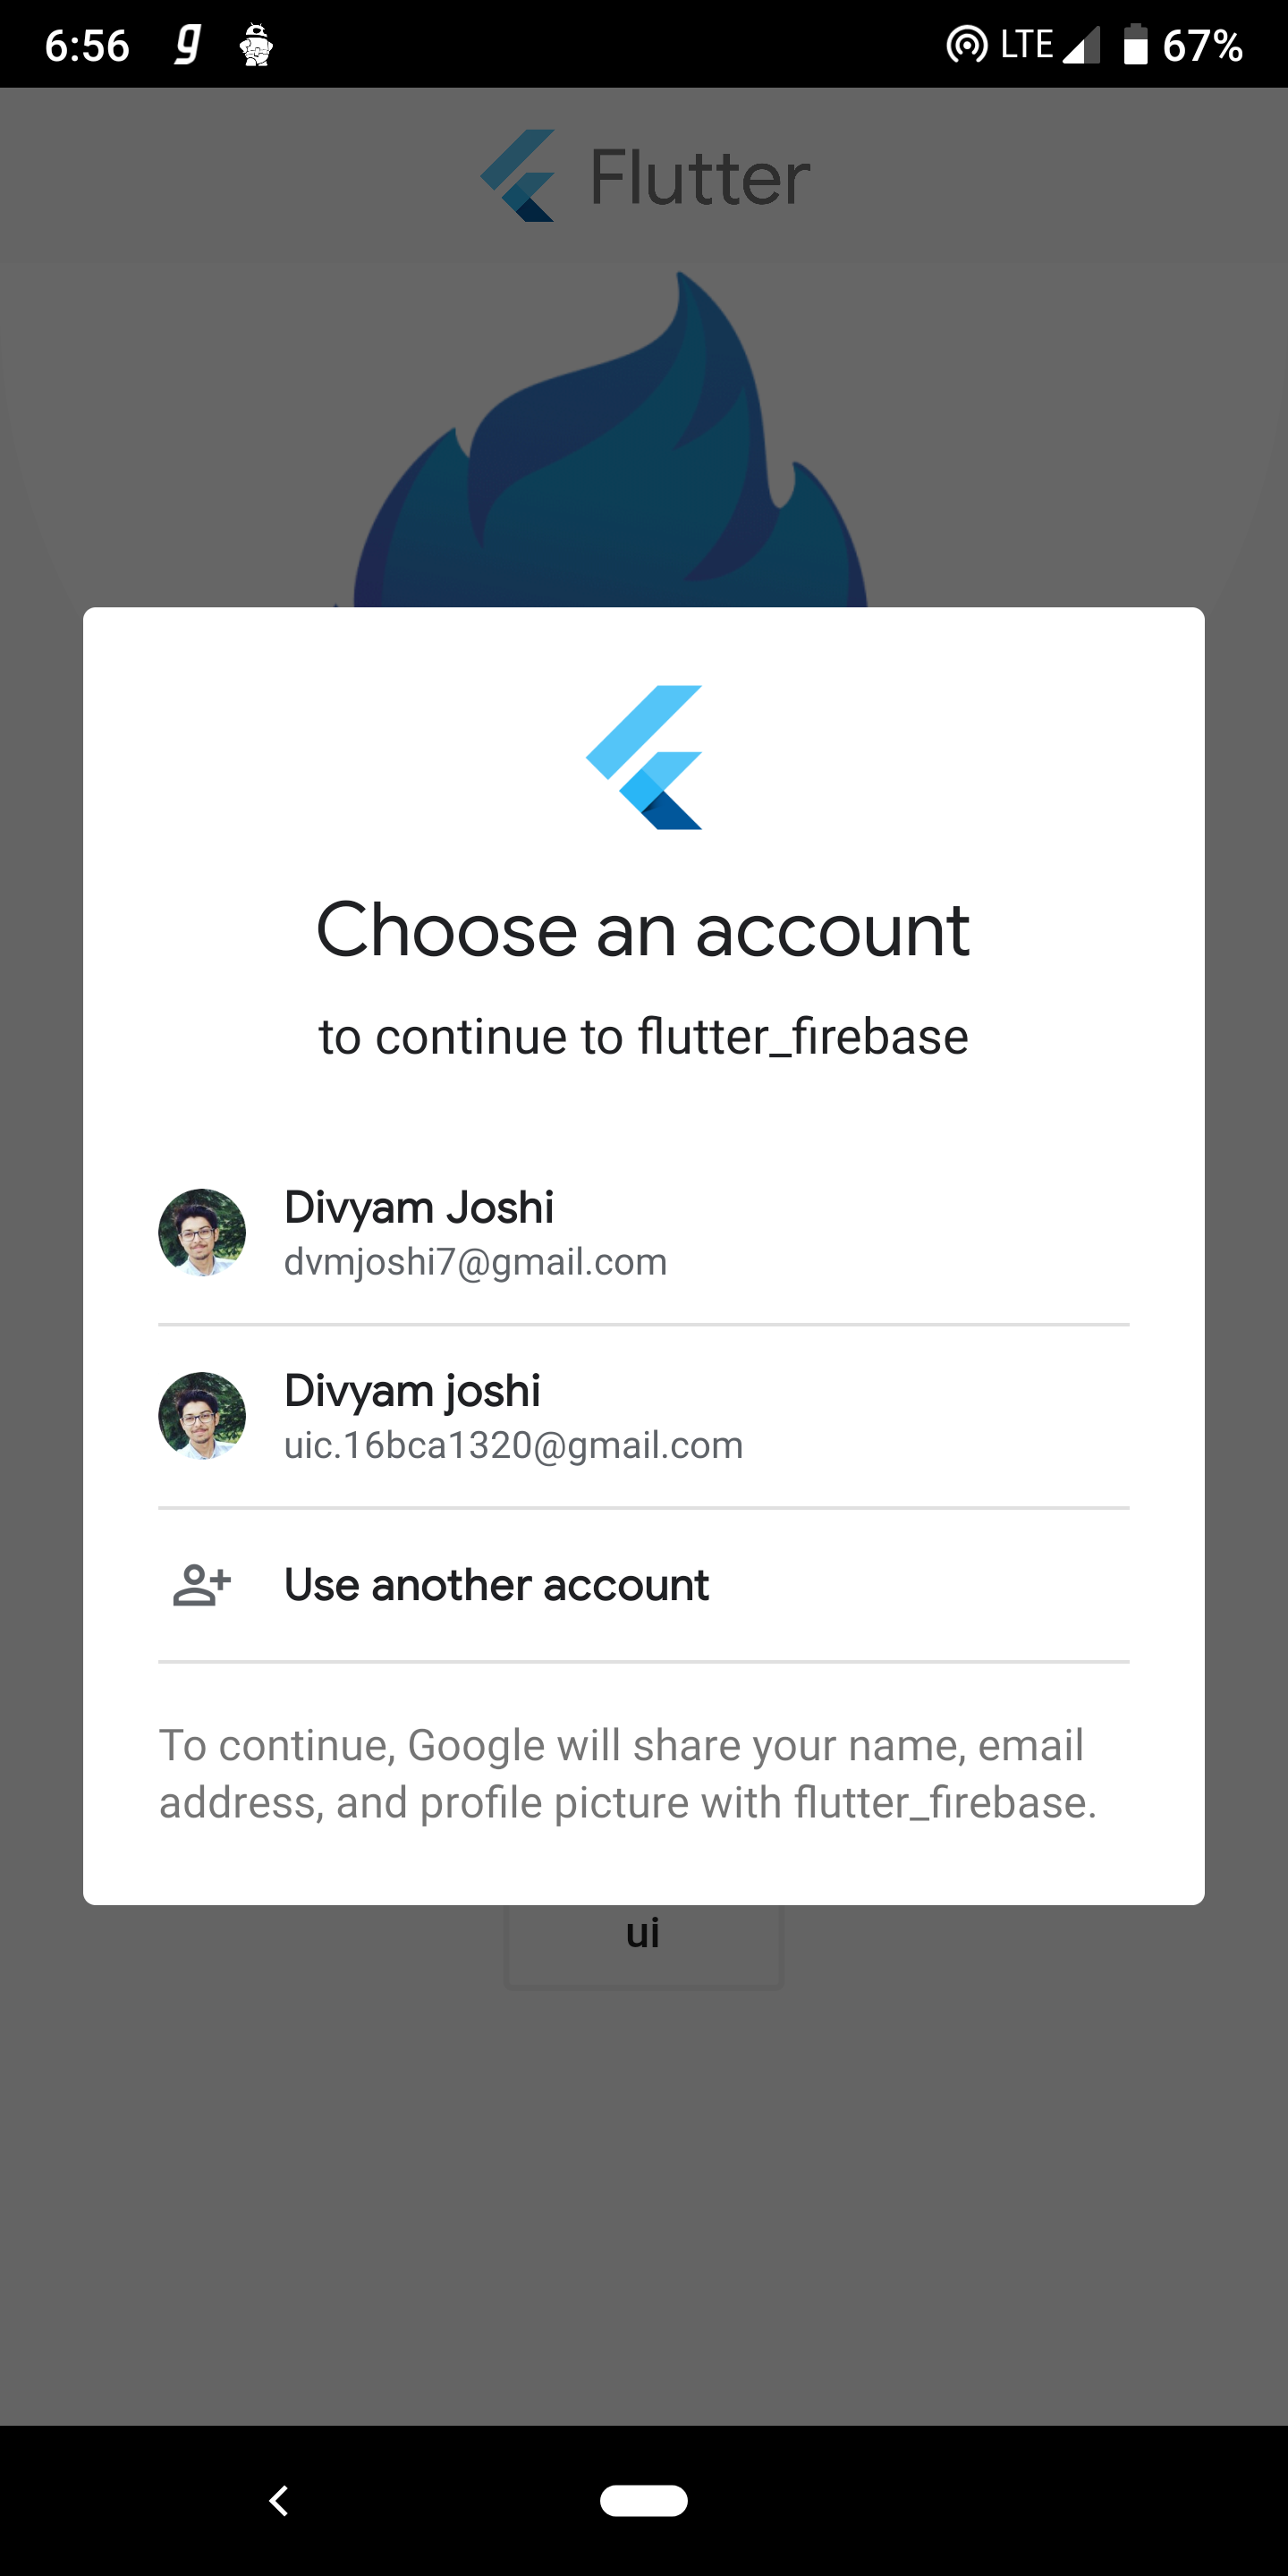
Task: Tap the avatar for uic.16bca1320@gmail.com
Action: tap(202, 1415)
